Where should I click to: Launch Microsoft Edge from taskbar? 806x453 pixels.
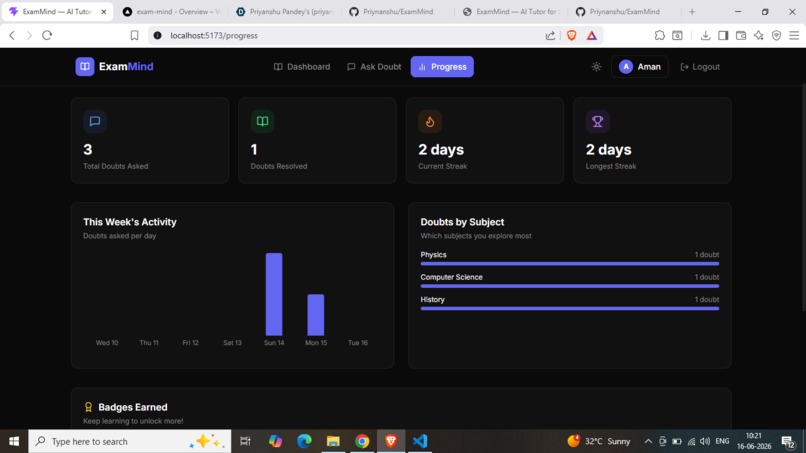304,441
